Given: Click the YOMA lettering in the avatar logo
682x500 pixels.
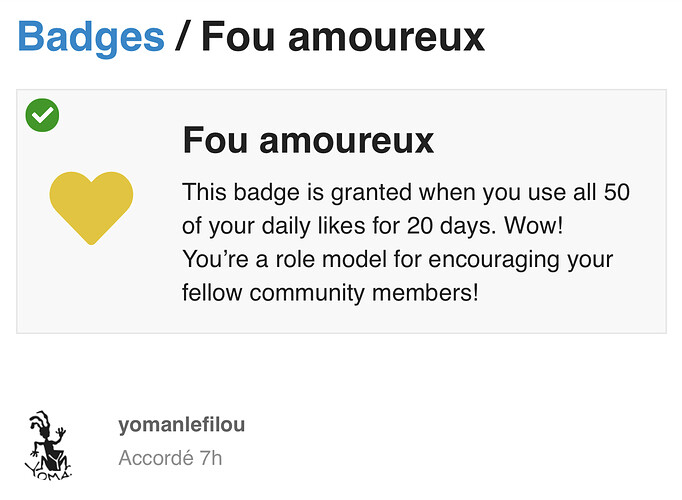Looking at the screenshot, I should pos(48,473).
